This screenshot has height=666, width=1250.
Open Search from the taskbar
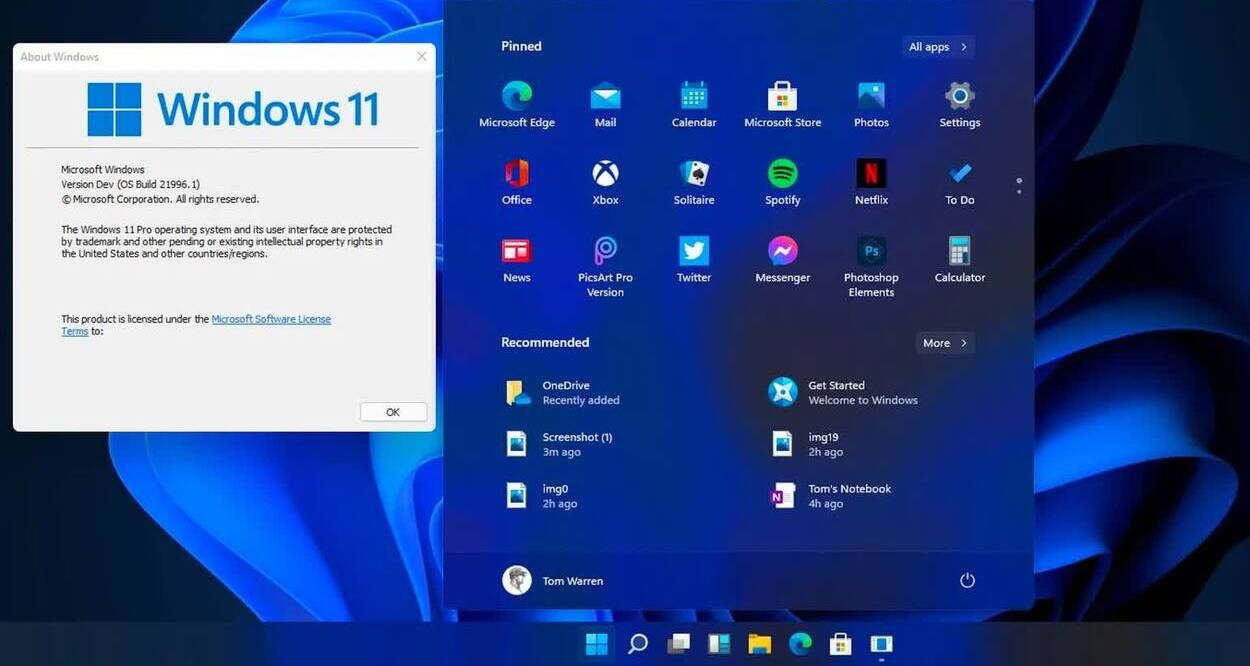638,644
